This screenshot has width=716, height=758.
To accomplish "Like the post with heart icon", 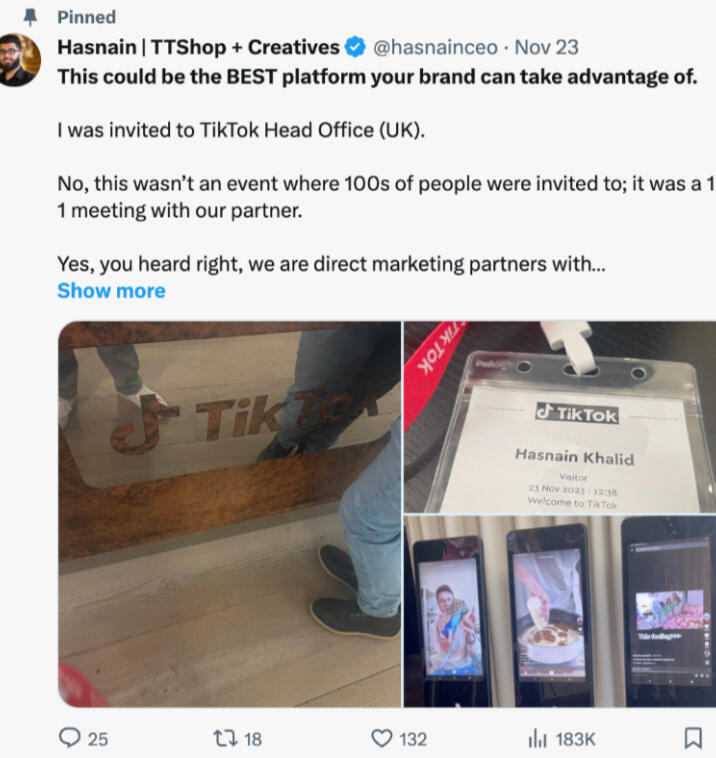I will pos(381,738).
